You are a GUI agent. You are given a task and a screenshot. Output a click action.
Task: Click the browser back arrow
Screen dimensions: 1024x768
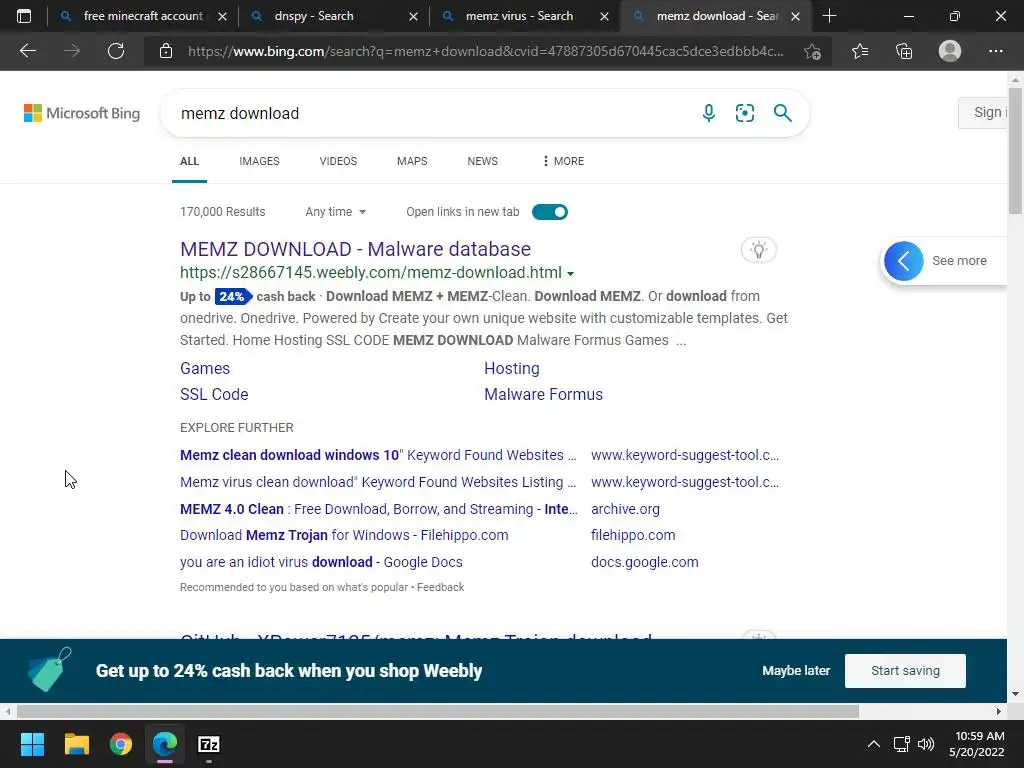(28, 51)
